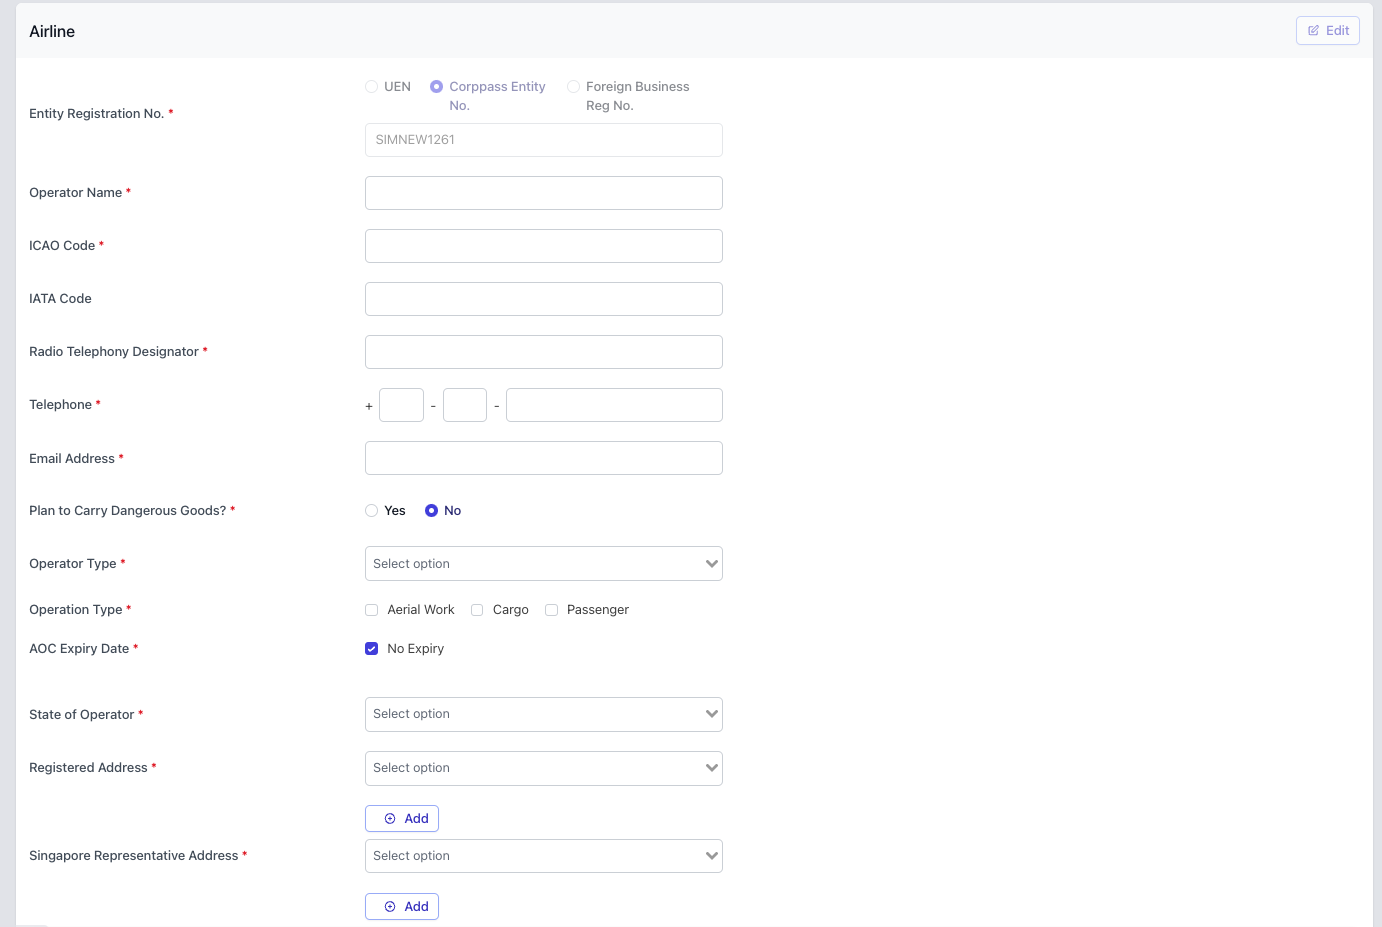Focus the ICAO Code input field

pos(543,246)
